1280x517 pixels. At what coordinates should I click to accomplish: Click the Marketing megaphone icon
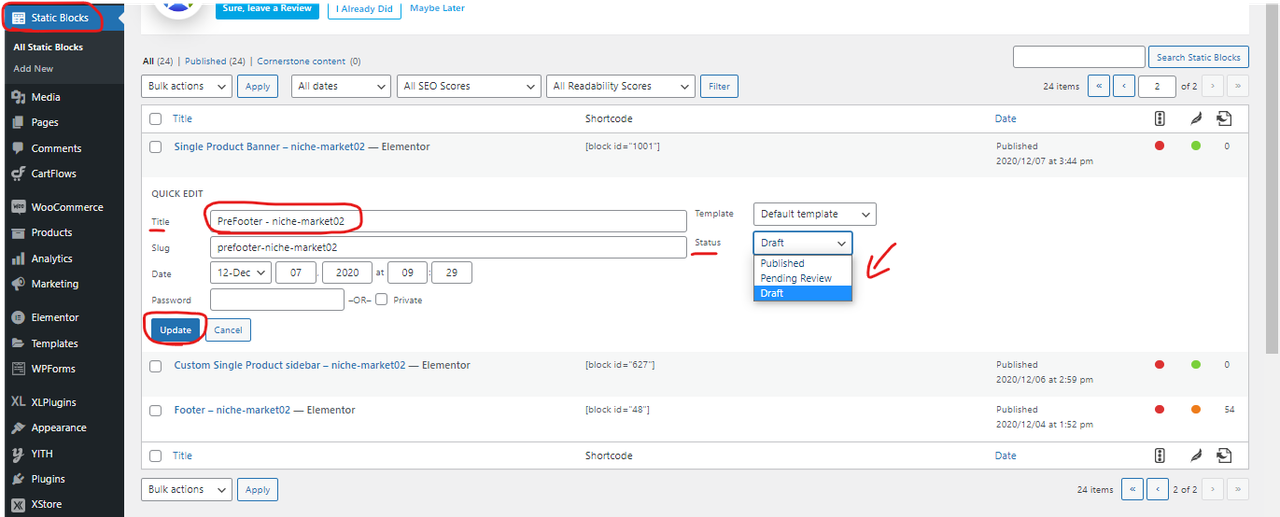coord(18,284)
